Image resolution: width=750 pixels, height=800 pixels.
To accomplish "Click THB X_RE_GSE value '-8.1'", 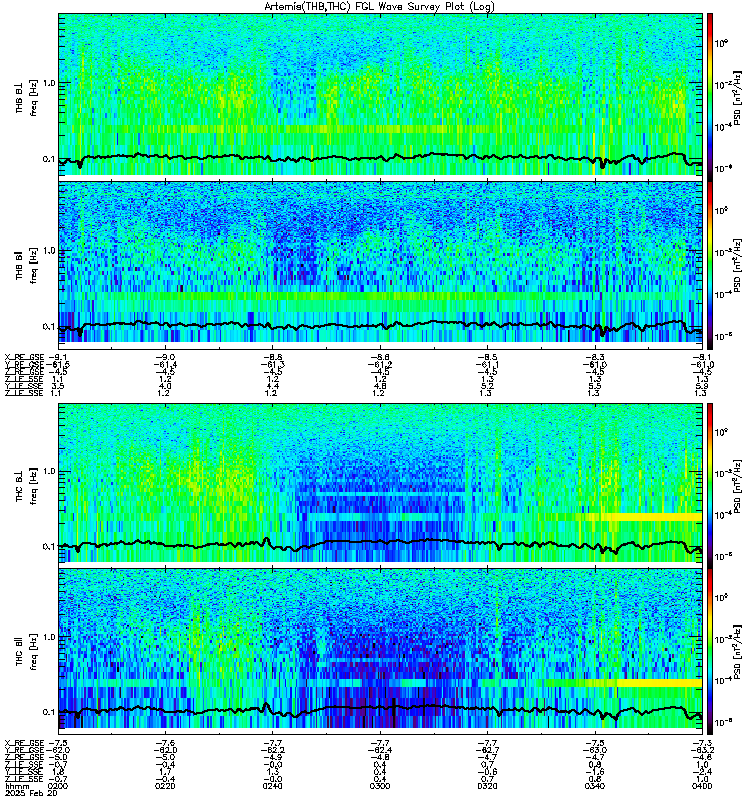I will 702,357.
